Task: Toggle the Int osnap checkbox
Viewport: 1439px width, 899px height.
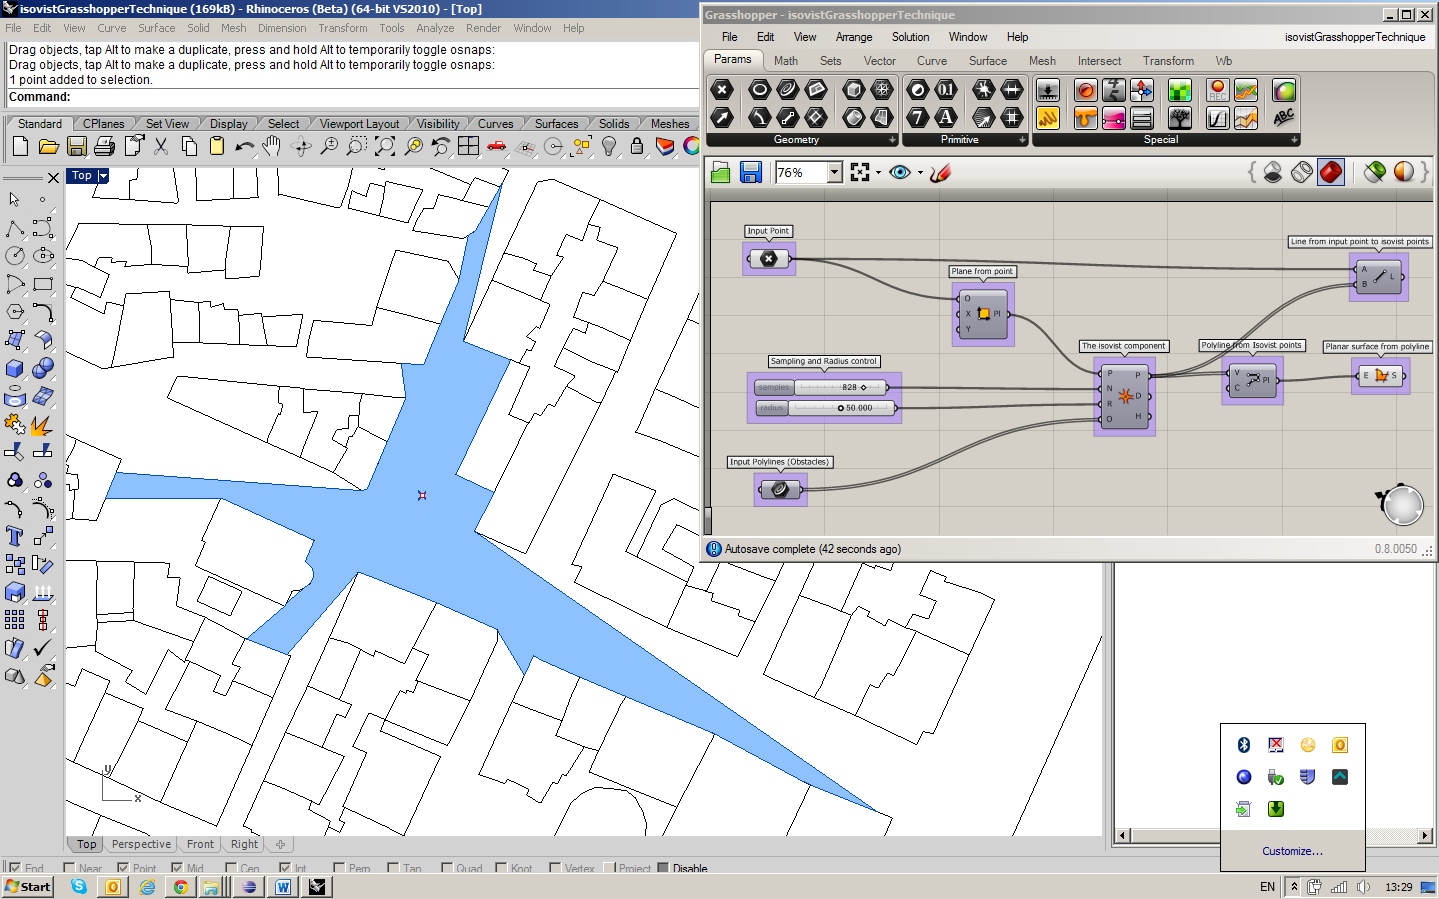Action: (285, 868)
